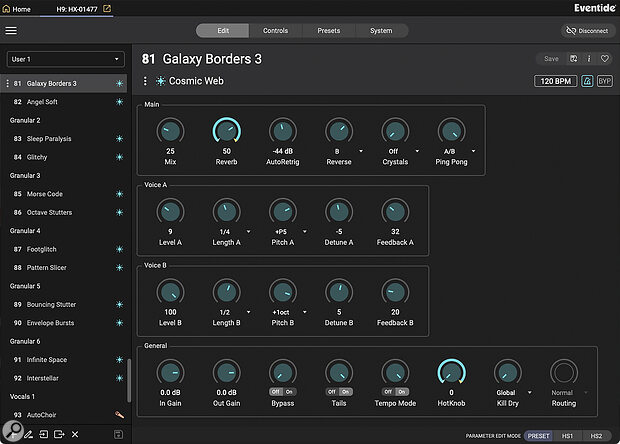The image size is (620, 444).
Task: Open the Crystals dropdown arrow
Action: click(x=417, y=151)
